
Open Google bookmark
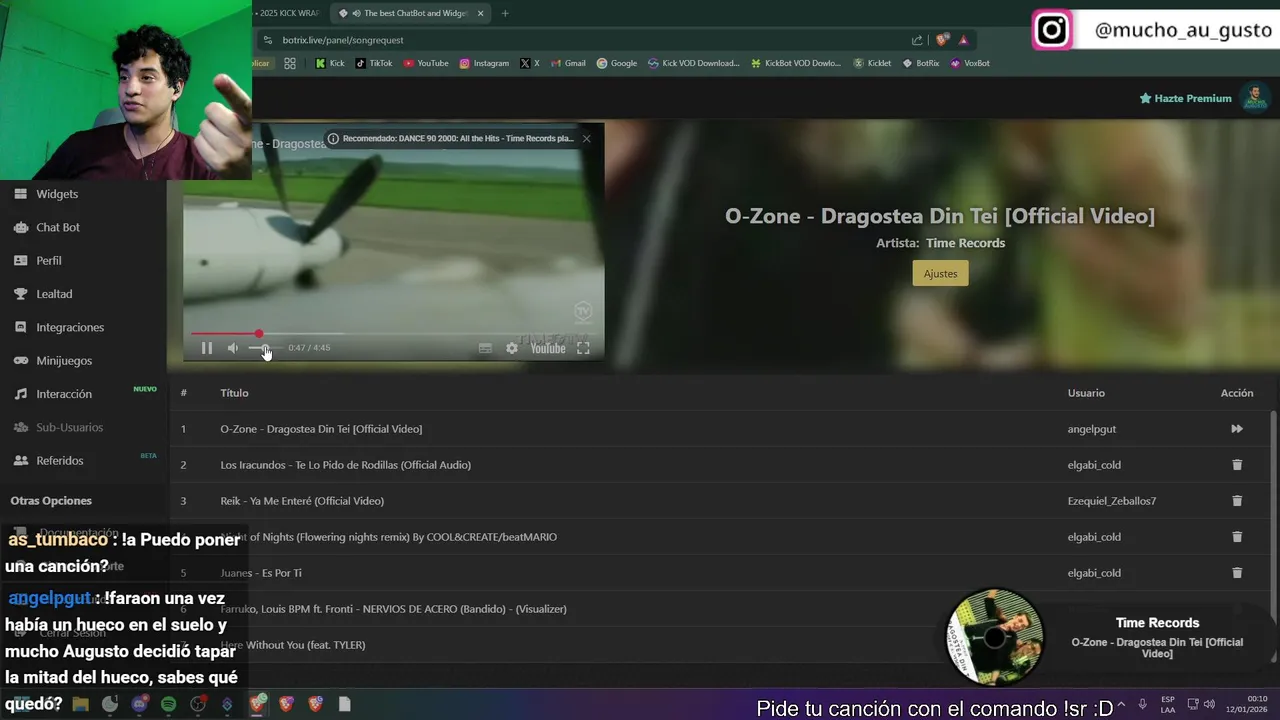(617, 63)
